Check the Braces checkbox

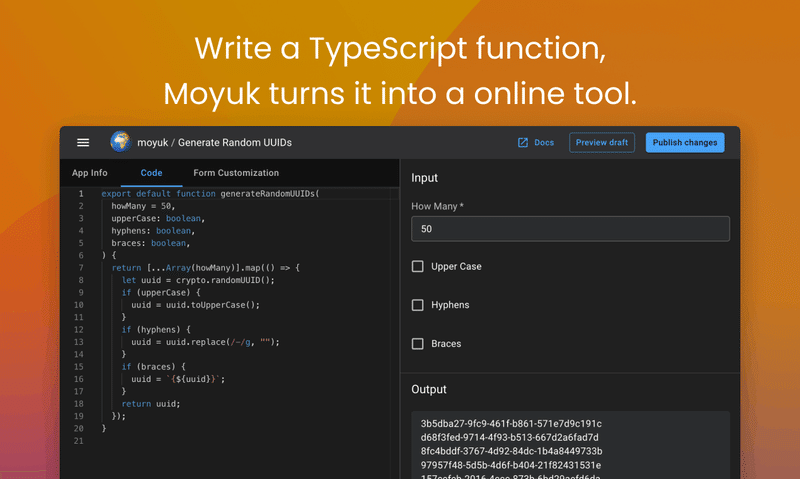click(x=417, y=344)
